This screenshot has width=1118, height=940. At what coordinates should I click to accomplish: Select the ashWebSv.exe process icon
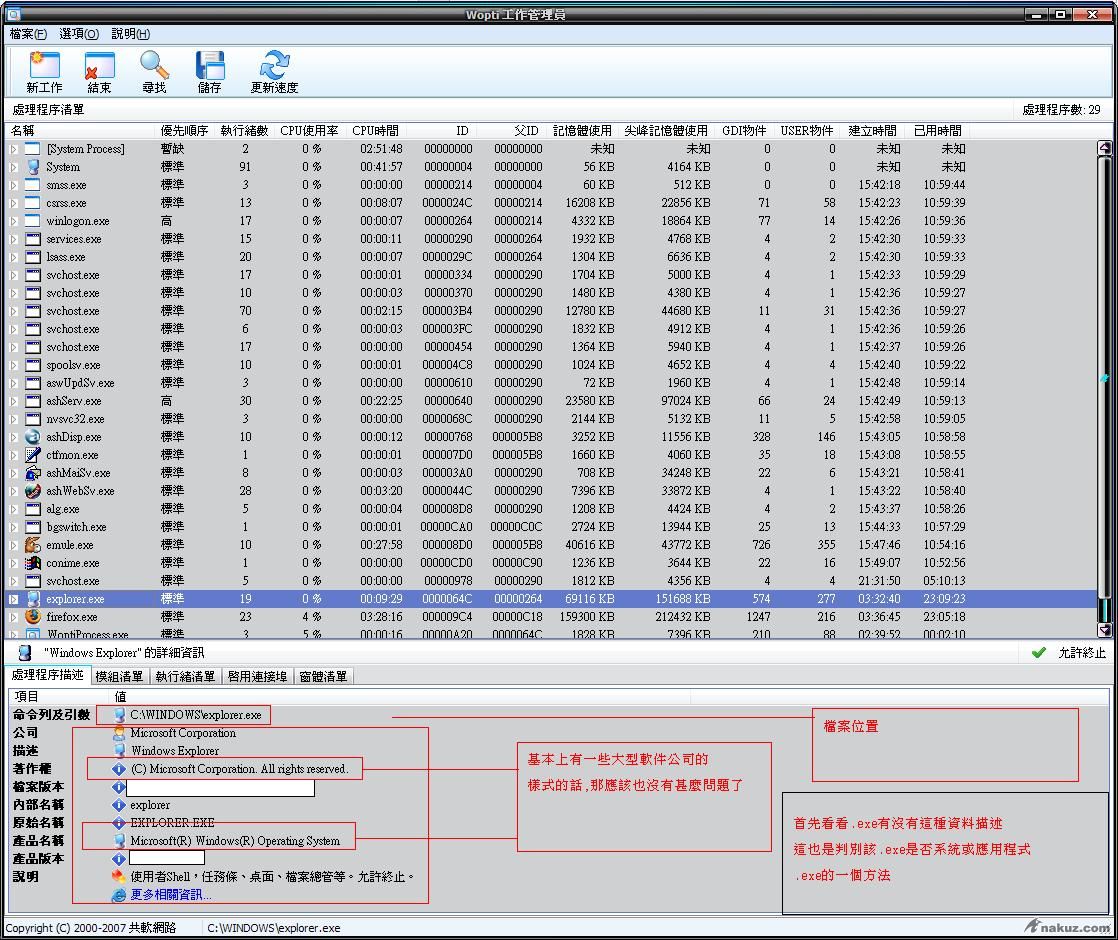33,491
